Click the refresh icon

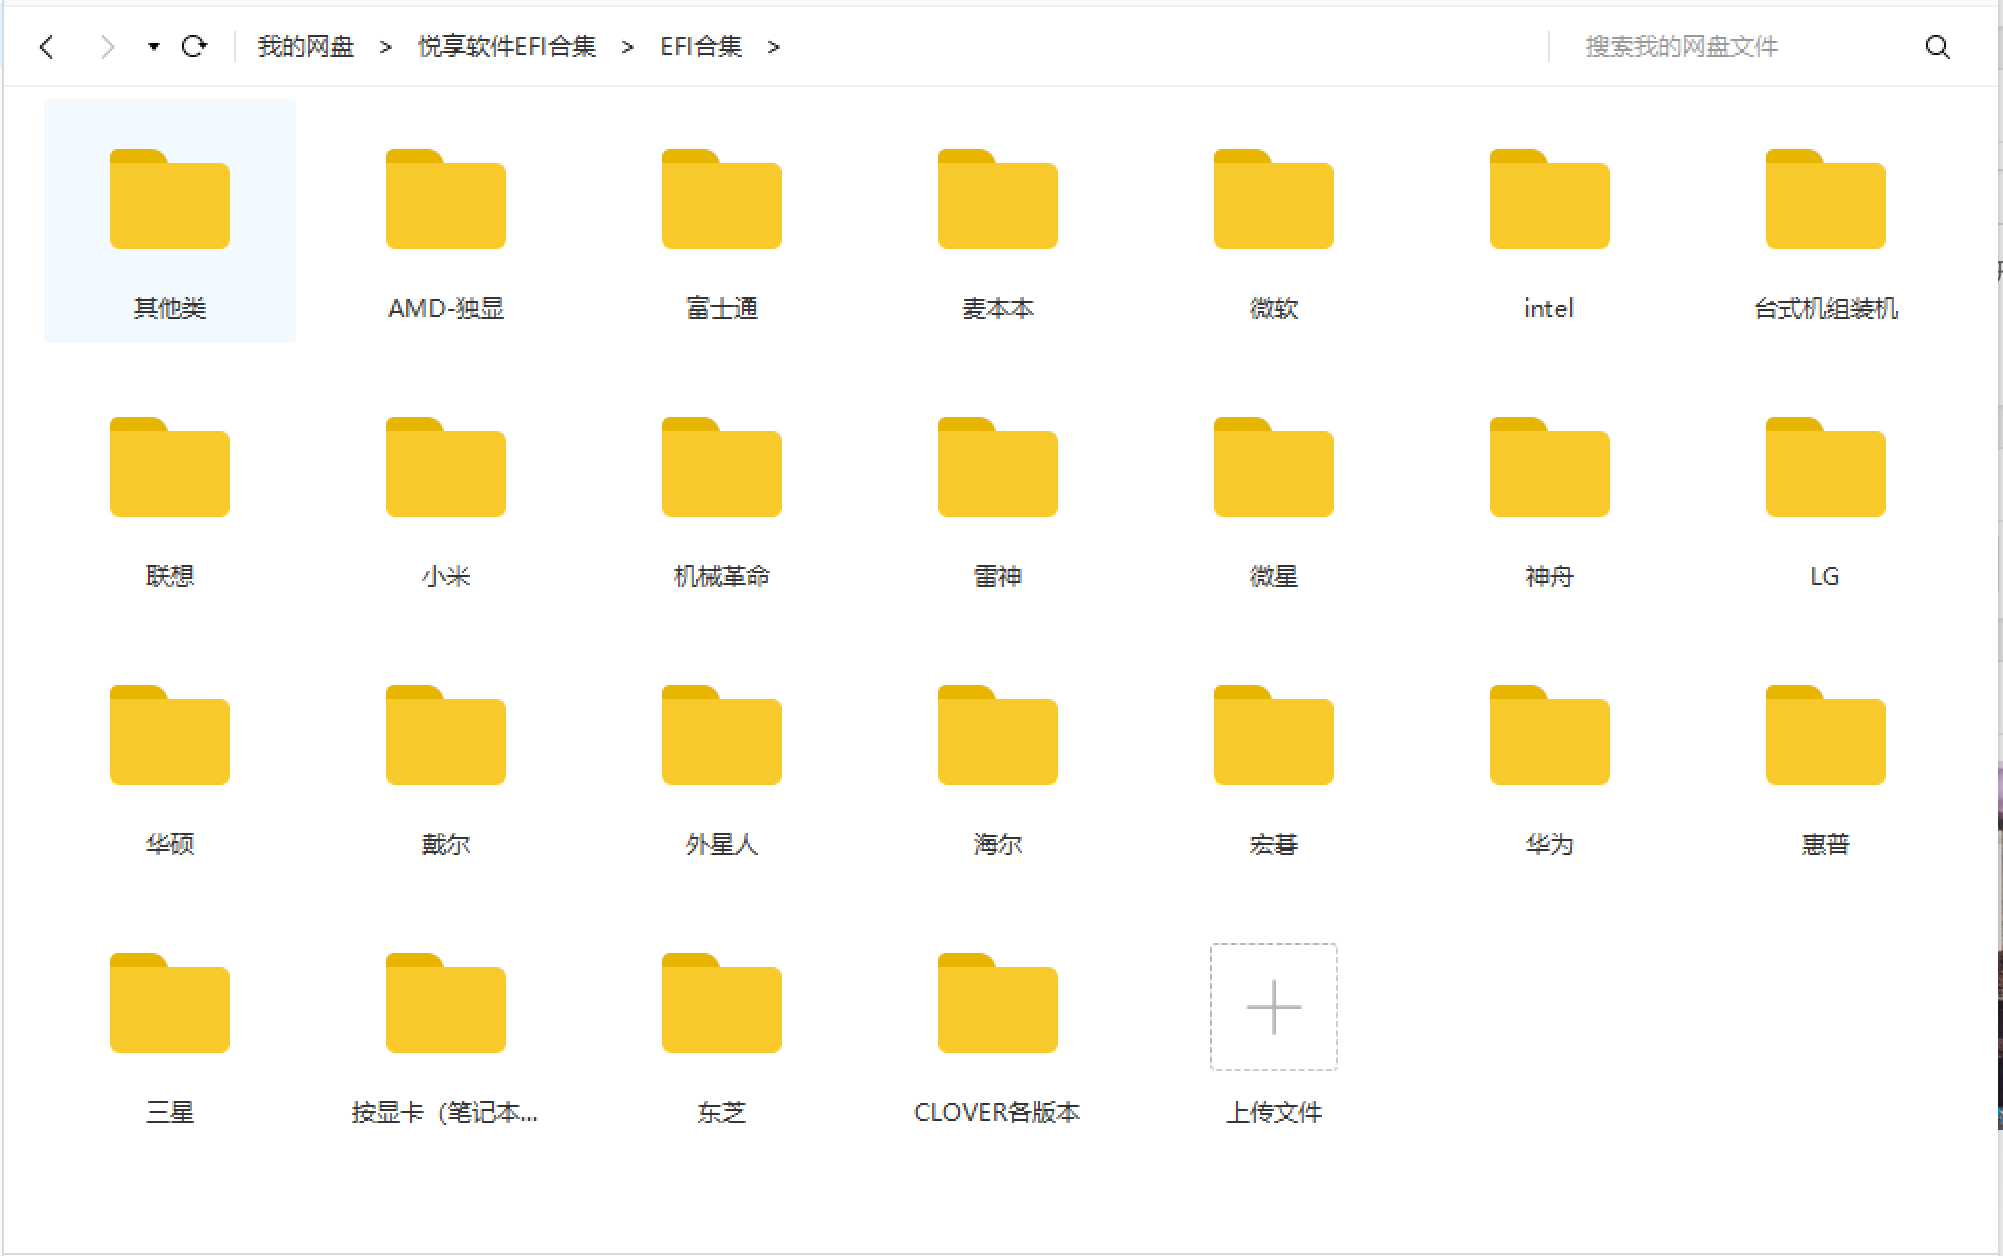tap(194, 46)
